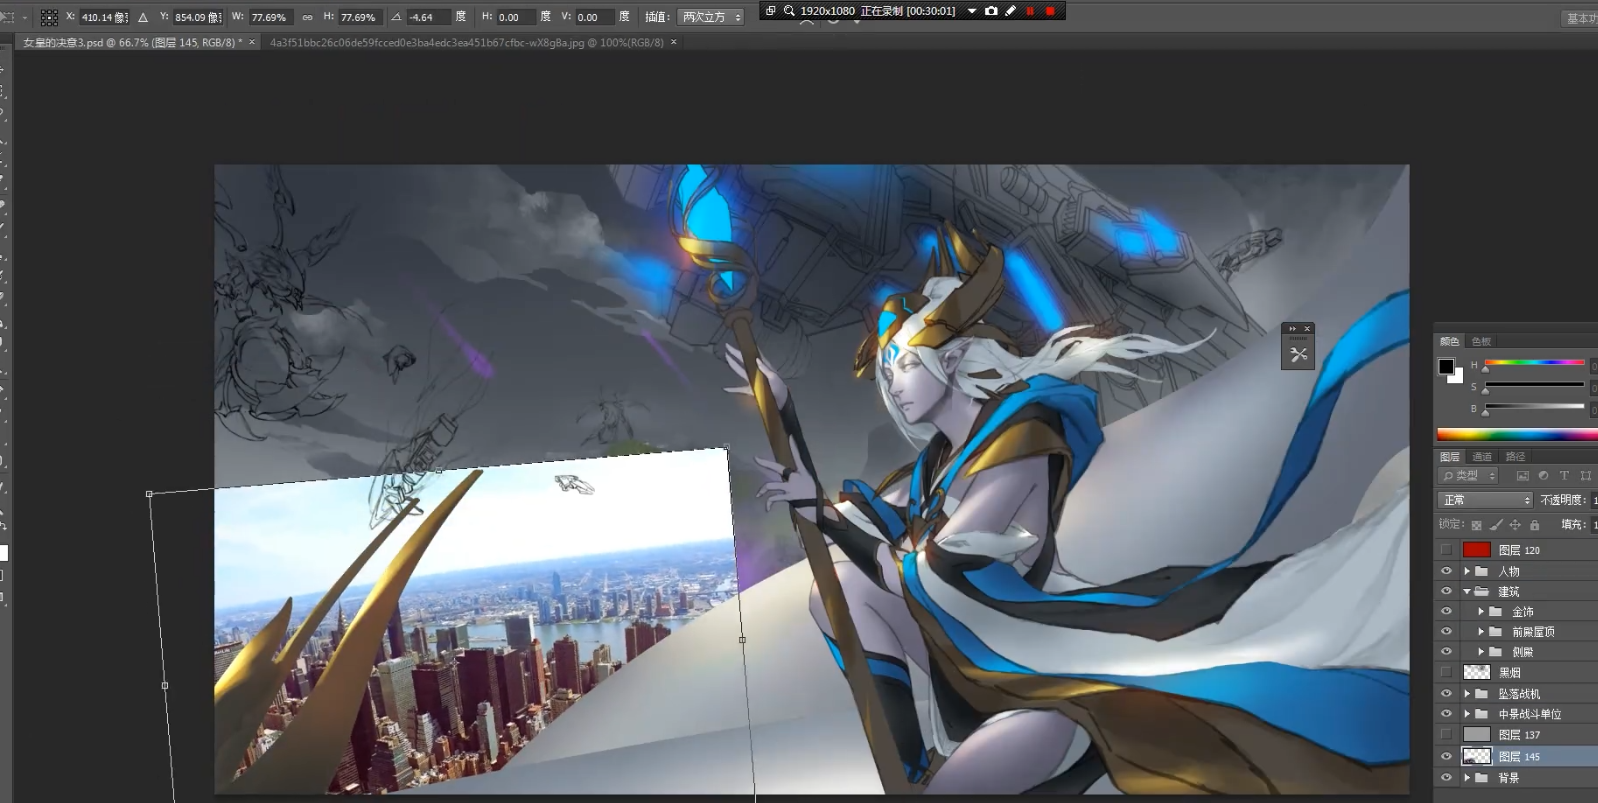Hide the 人物 group with eye icon
The height and width of the screenshot is (803, 1598).
(1446, 571)
